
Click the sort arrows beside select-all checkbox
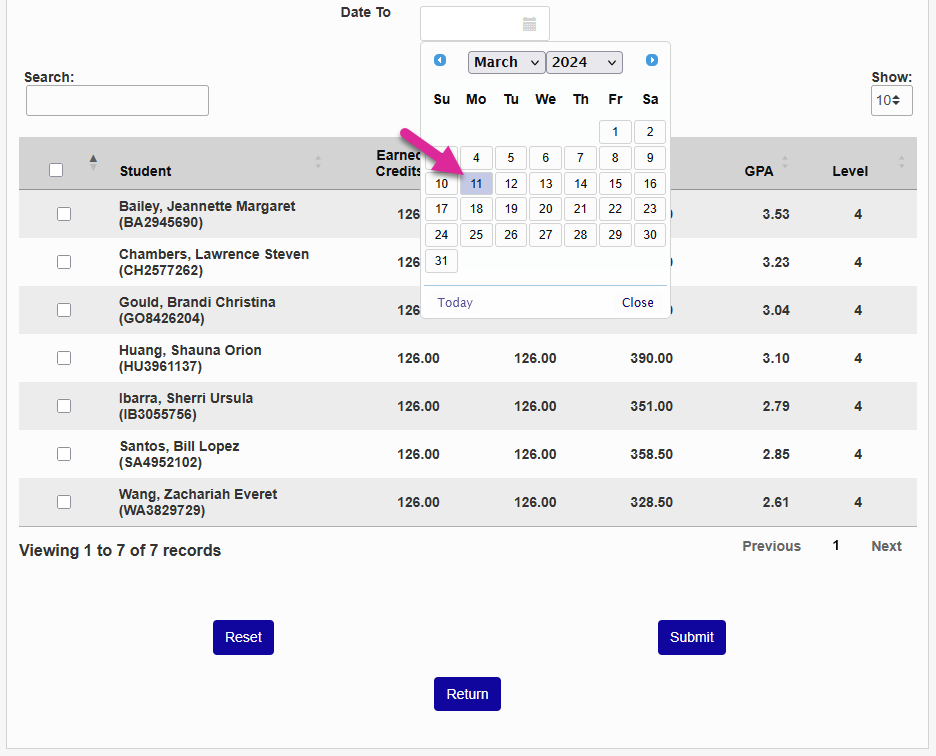[x=93, y=162]
